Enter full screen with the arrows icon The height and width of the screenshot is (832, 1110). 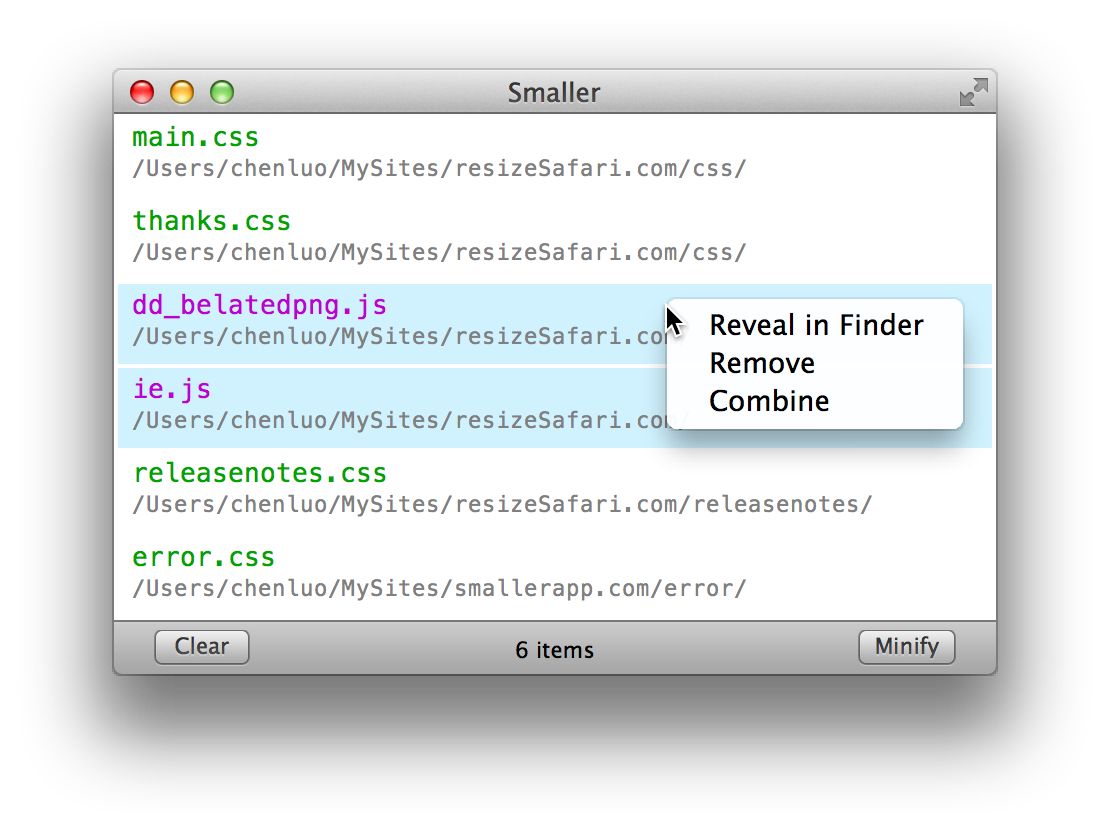tap(973, 92)
